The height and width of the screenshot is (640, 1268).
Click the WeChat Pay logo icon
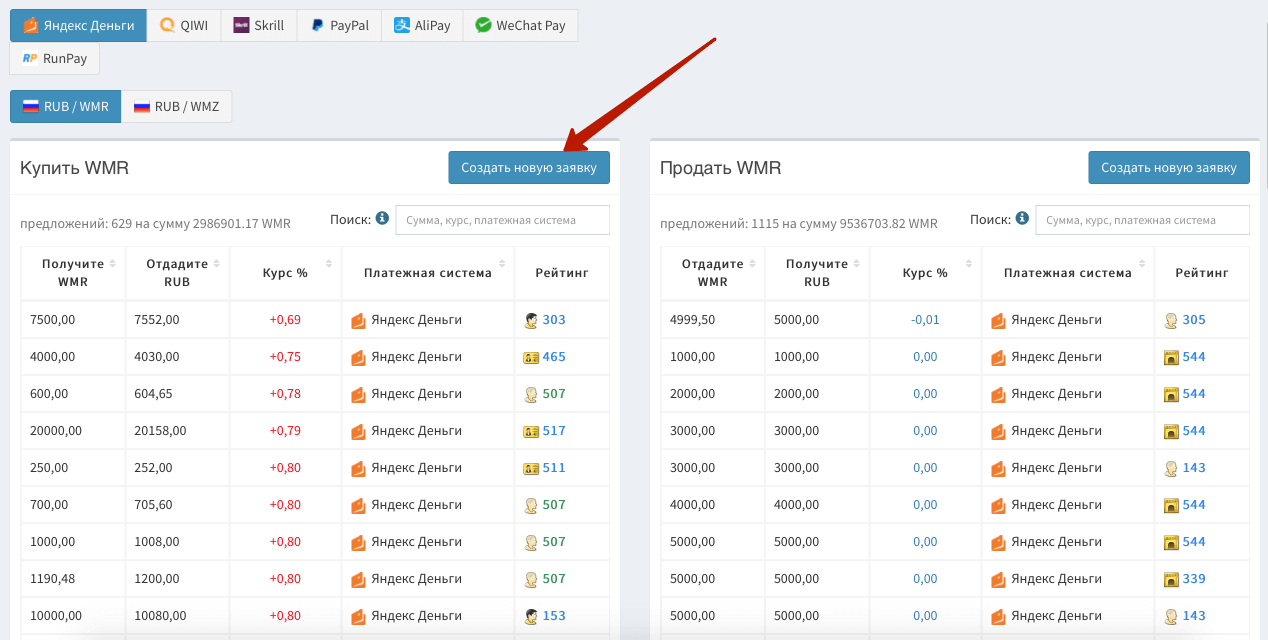(483, 26)
